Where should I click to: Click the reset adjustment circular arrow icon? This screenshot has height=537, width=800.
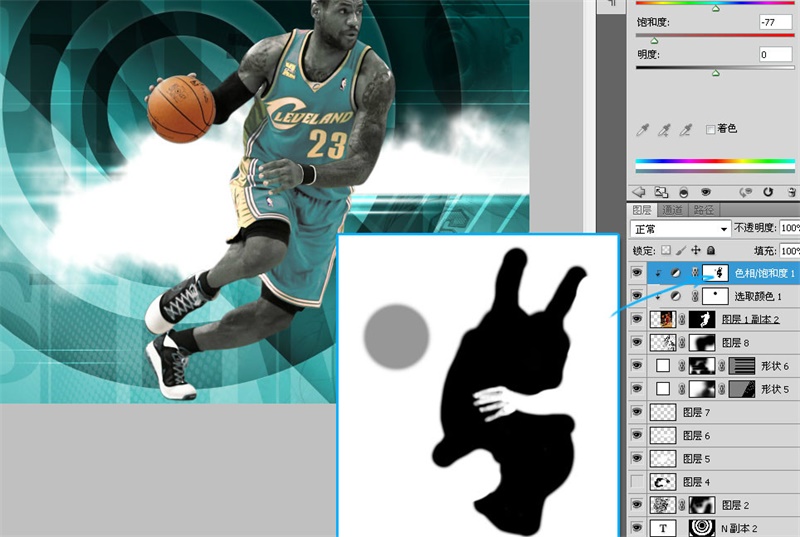coord(768,191)
